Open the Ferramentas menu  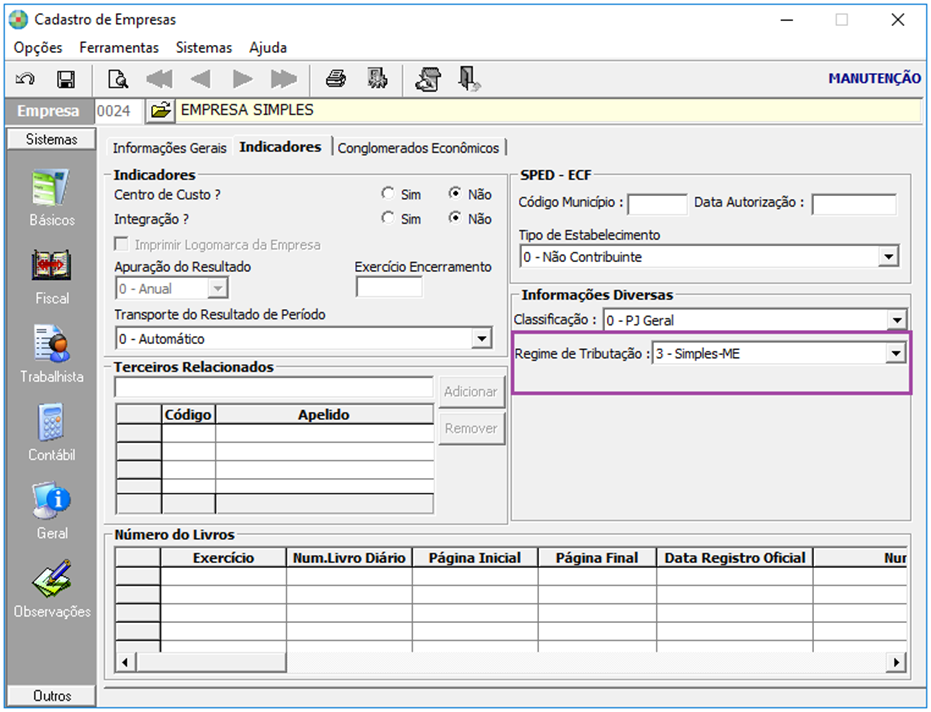click(119, 48)
